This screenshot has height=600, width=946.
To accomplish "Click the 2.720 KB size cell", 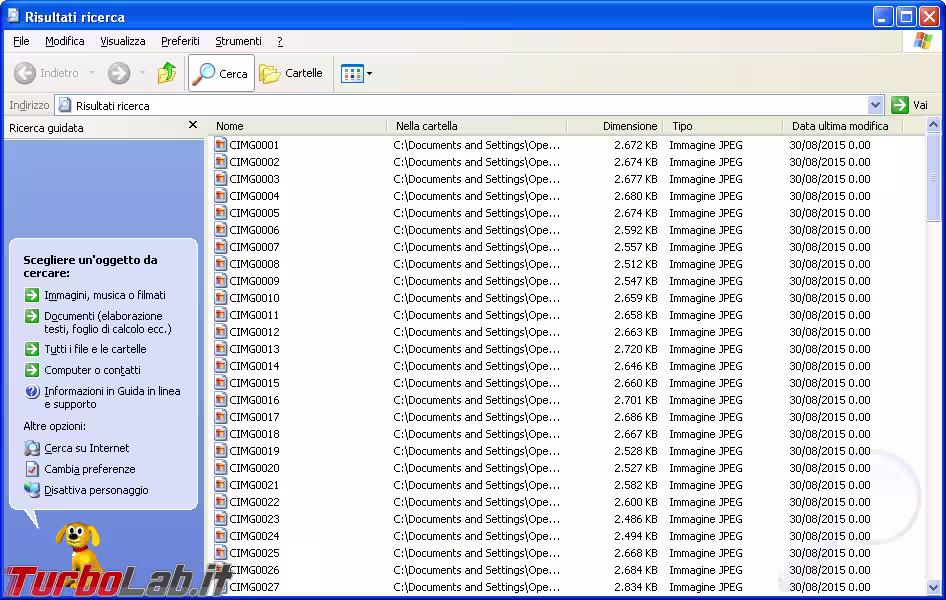I will (x=636, y=349).
